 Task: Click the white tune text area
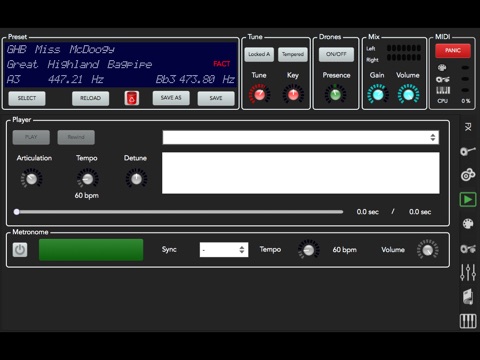(301, 173)
